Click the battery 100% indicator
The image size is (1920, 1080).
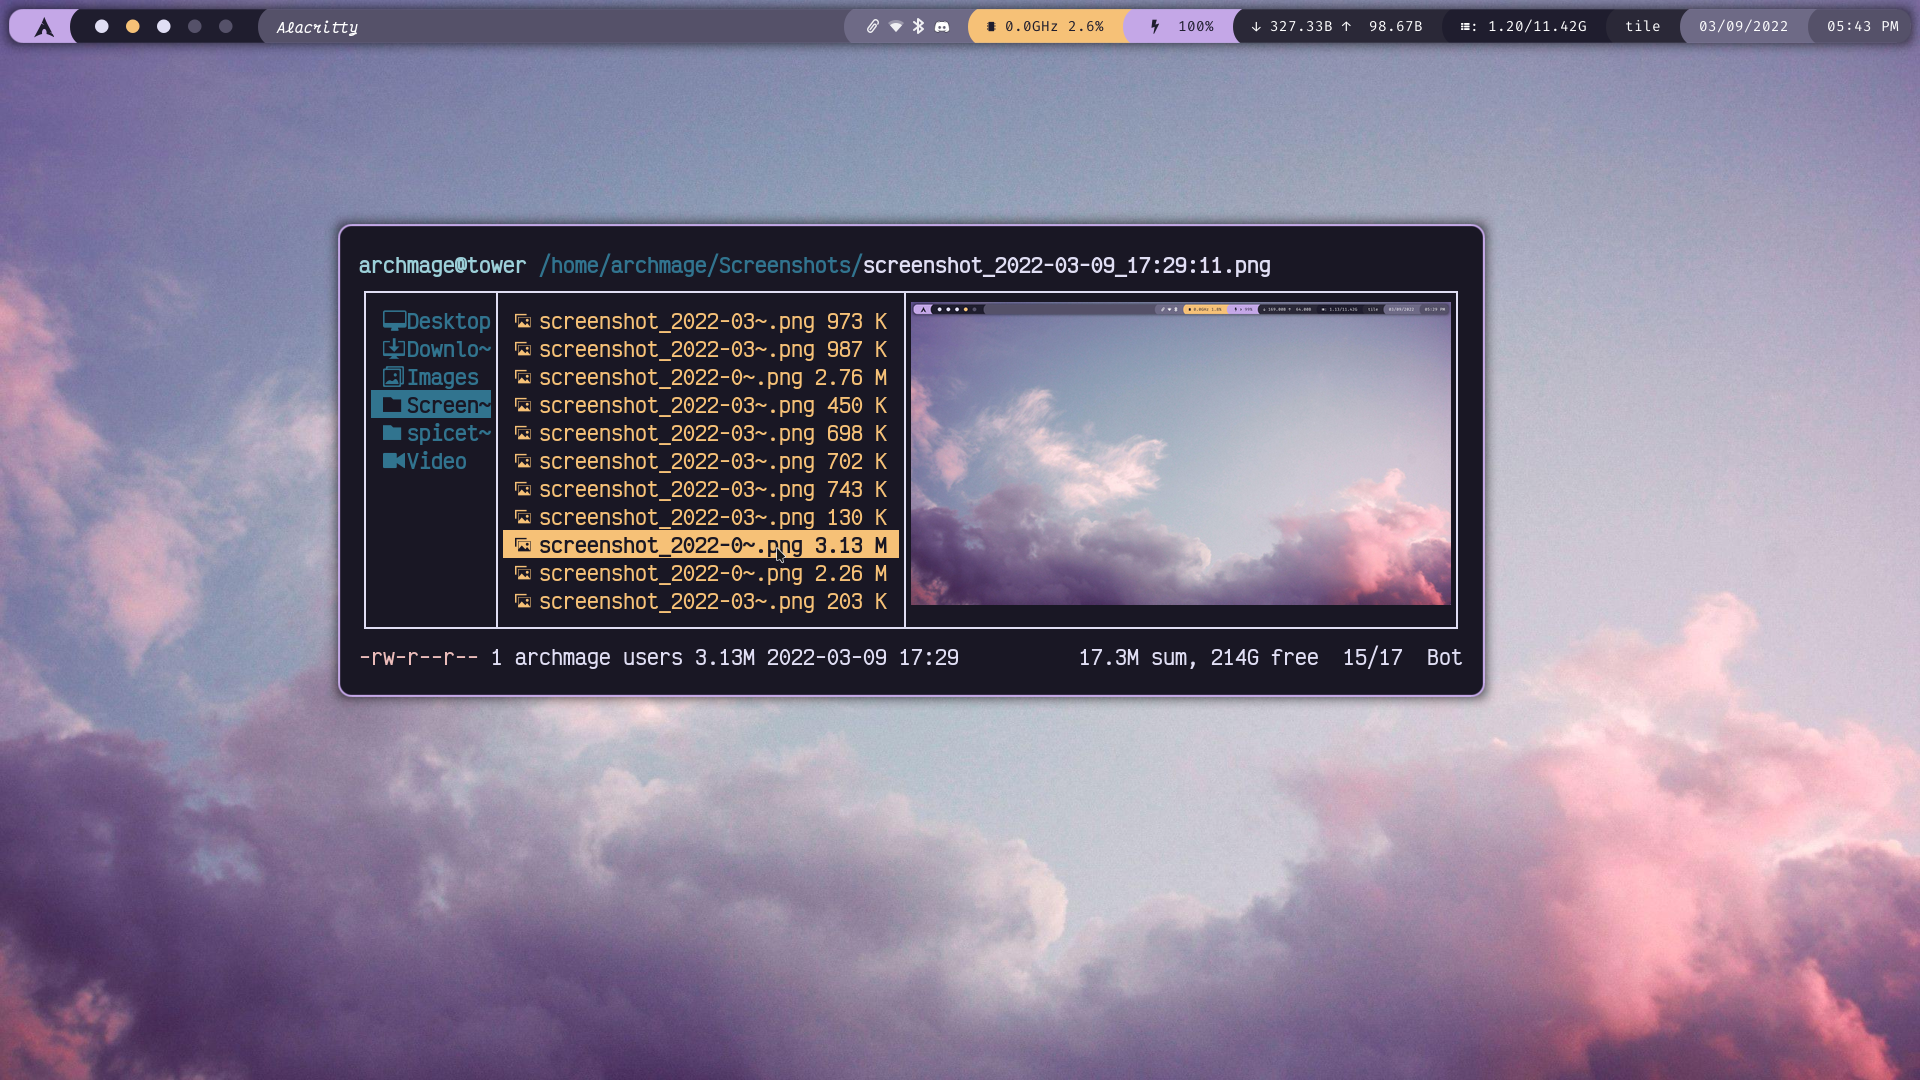click(x=1183, y=27)
